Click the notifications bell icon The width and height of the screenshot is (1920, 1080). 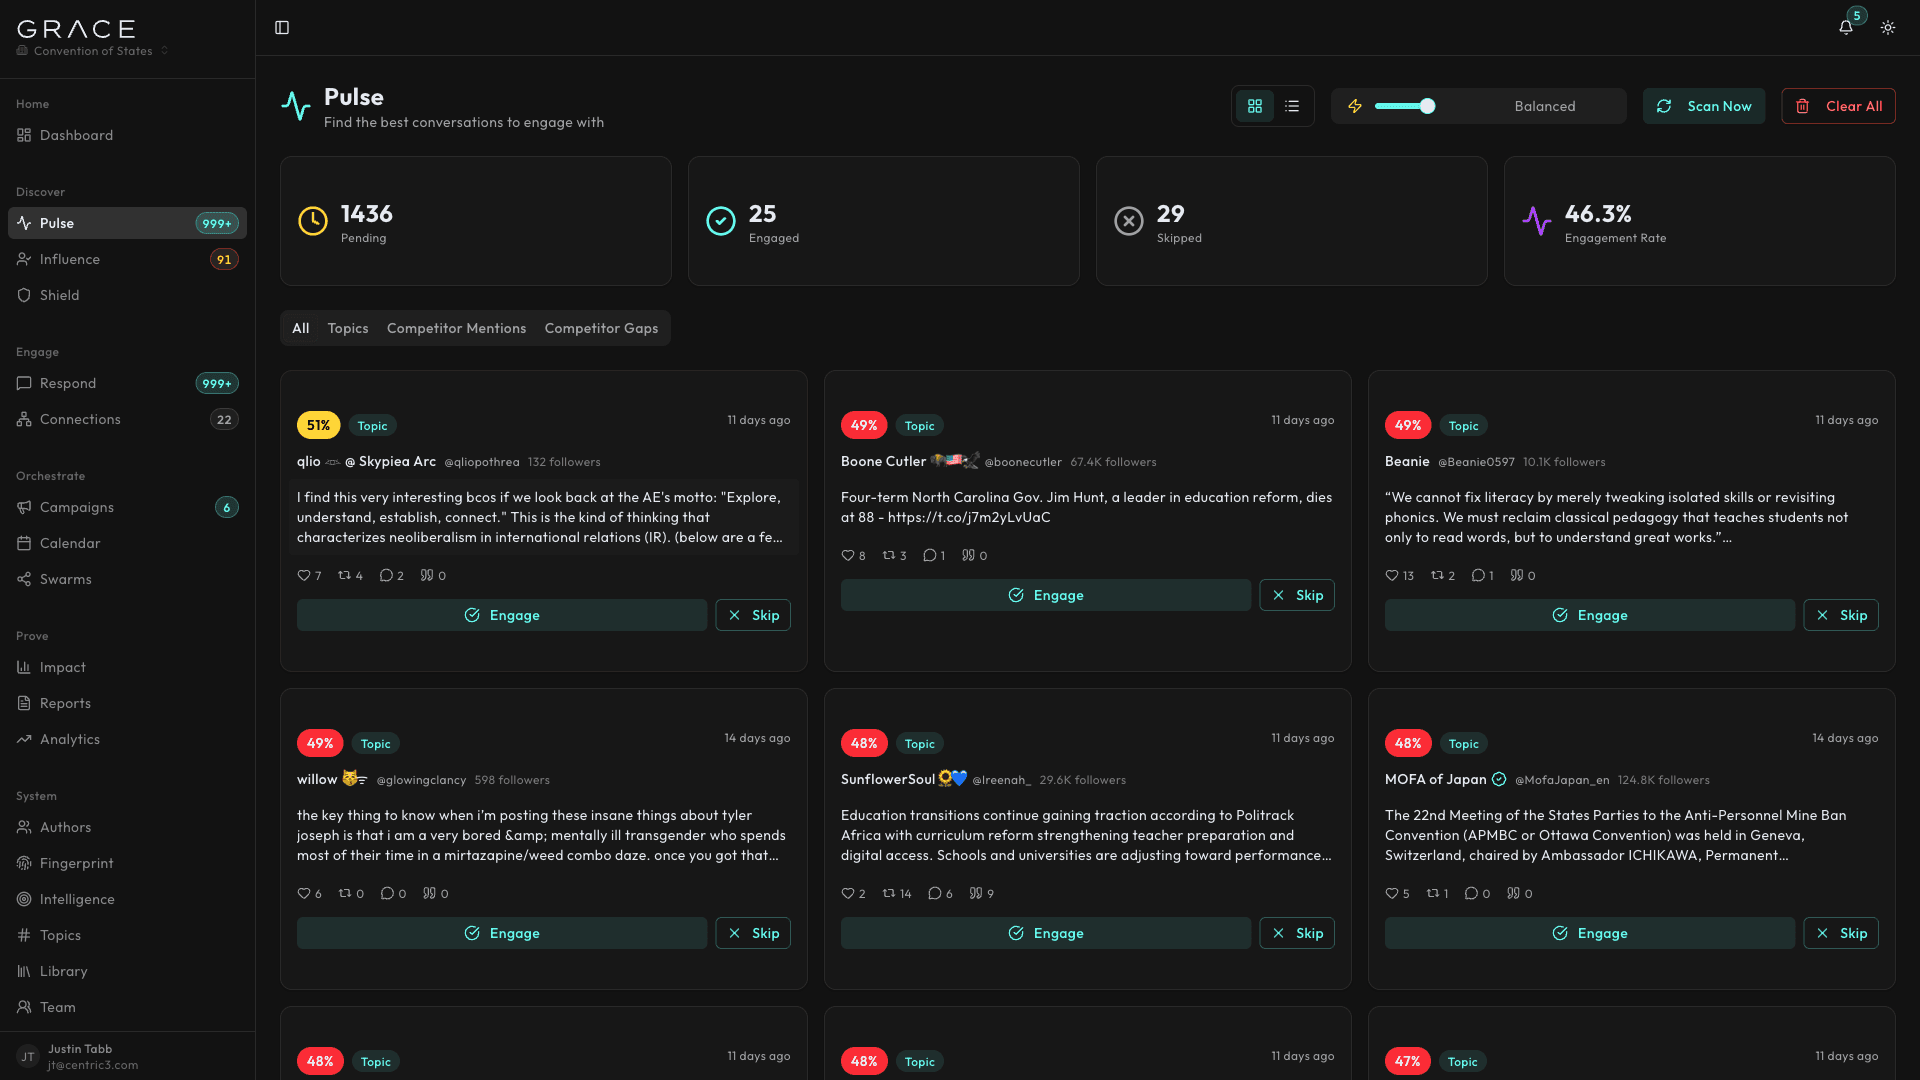[1845, 27]
